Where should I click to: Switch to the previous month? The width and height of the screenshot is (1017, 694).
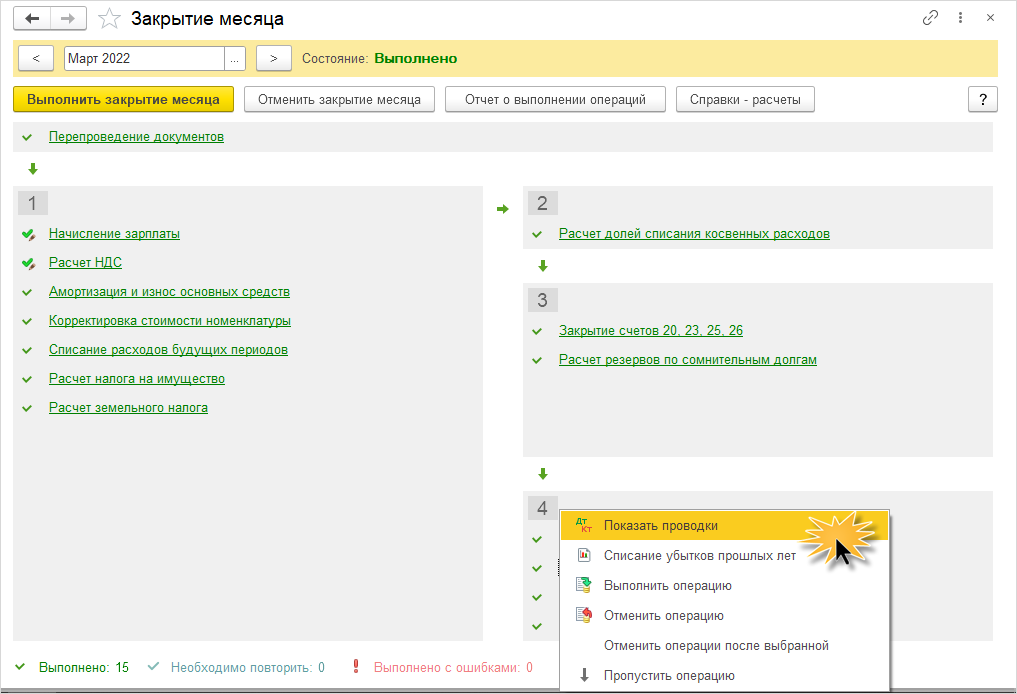36,59
